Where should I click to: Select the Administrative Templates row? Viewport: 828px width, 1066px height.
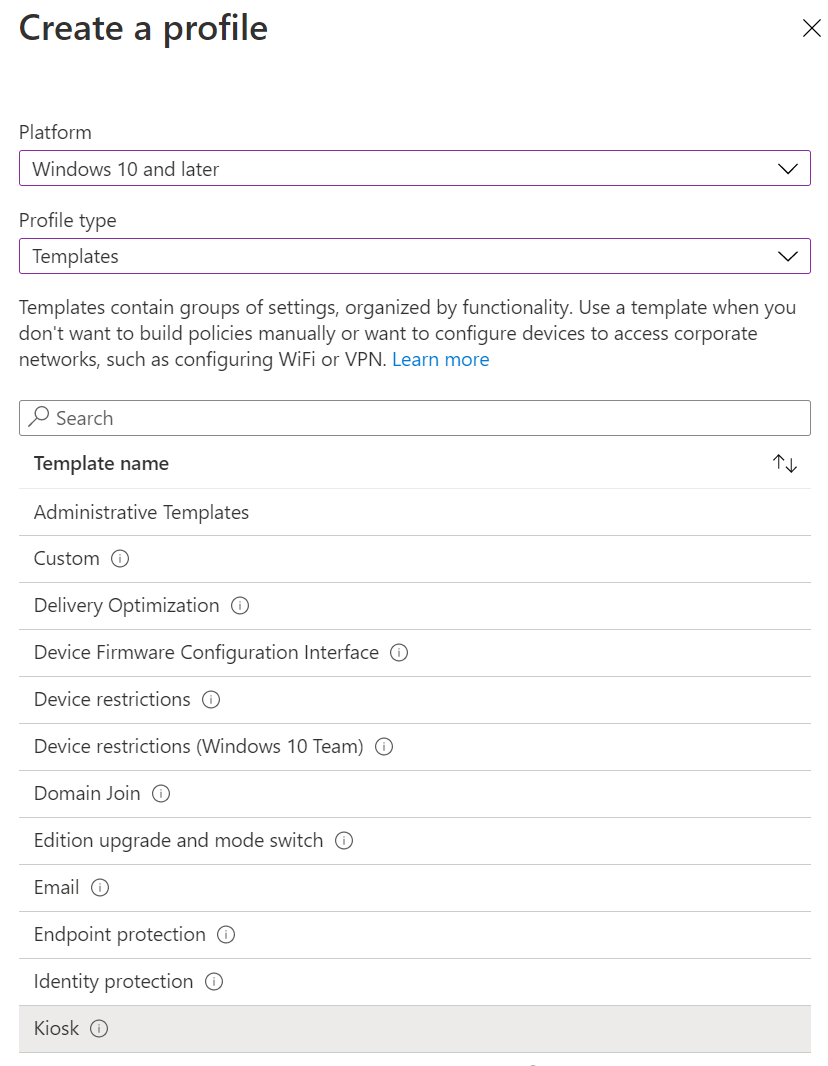(x=141, y=512)
